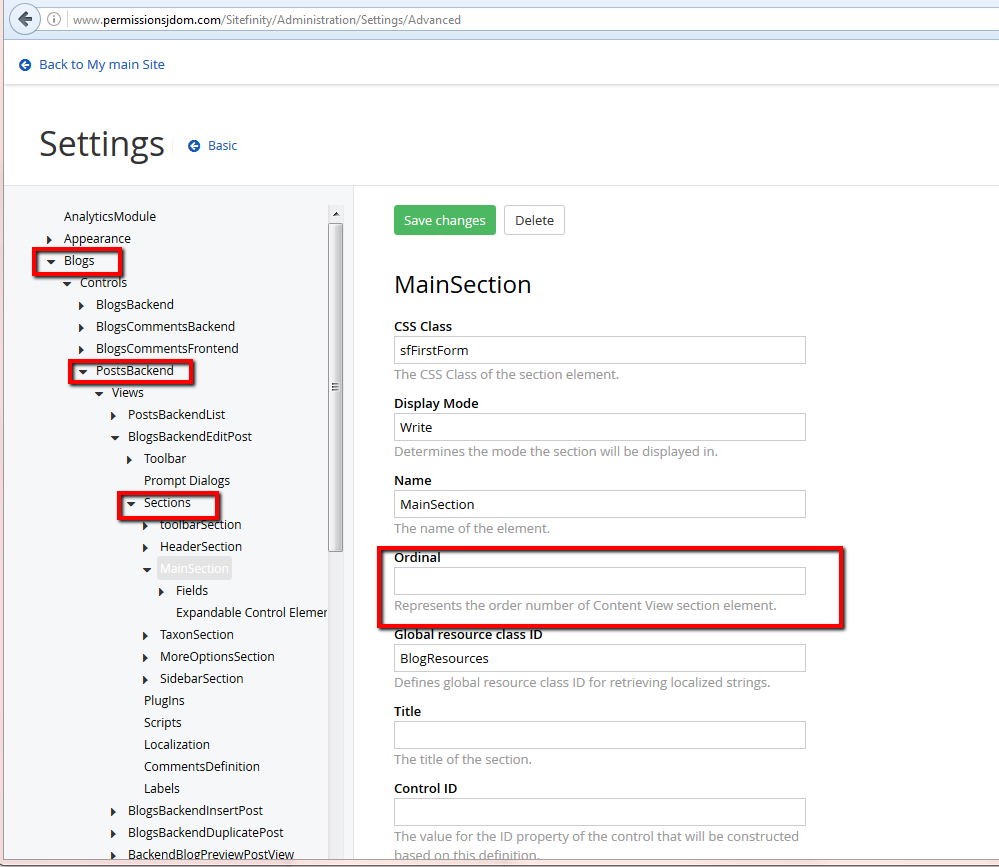Screen dimensions: 999x867
Task: Switch to the Basic settings view
Action: (x=219, y=146)
